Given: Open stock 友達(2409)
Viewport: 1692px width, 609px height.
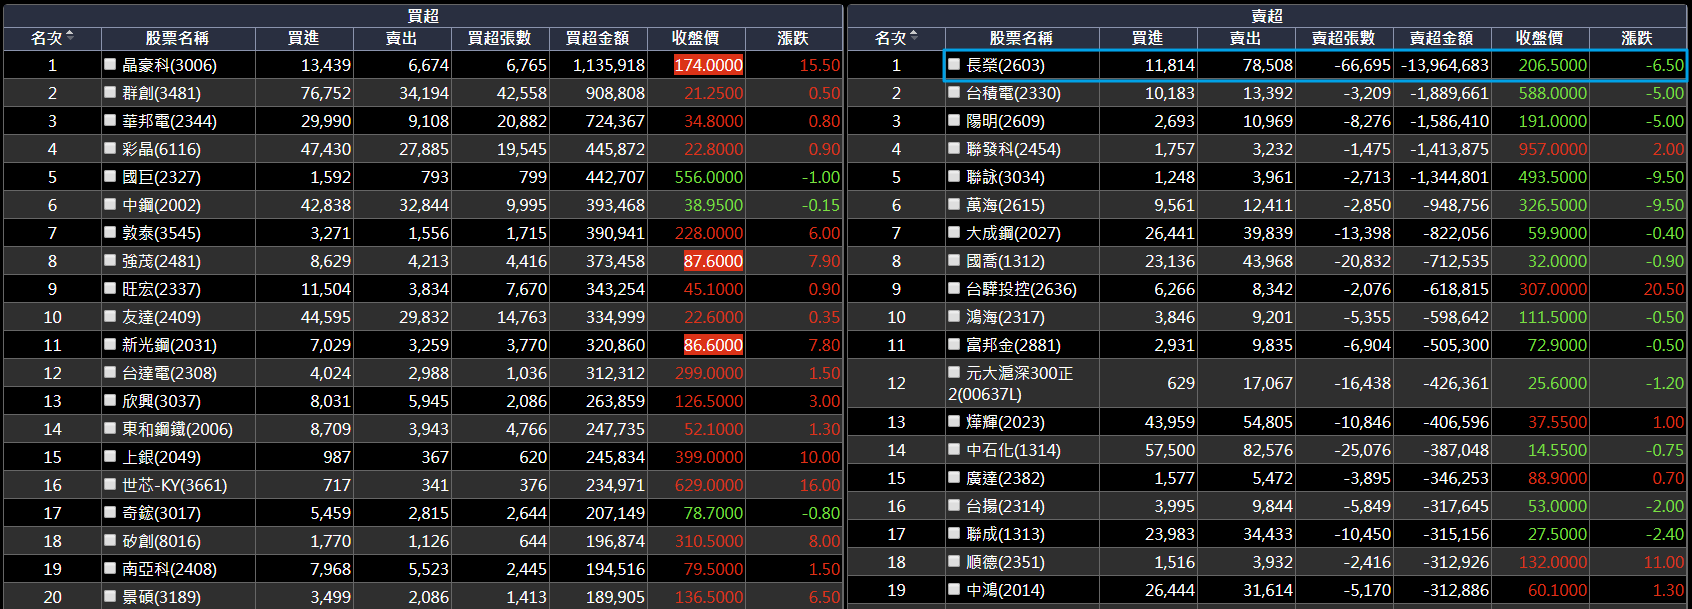Looking at the screenshot, I should (161, 317).
